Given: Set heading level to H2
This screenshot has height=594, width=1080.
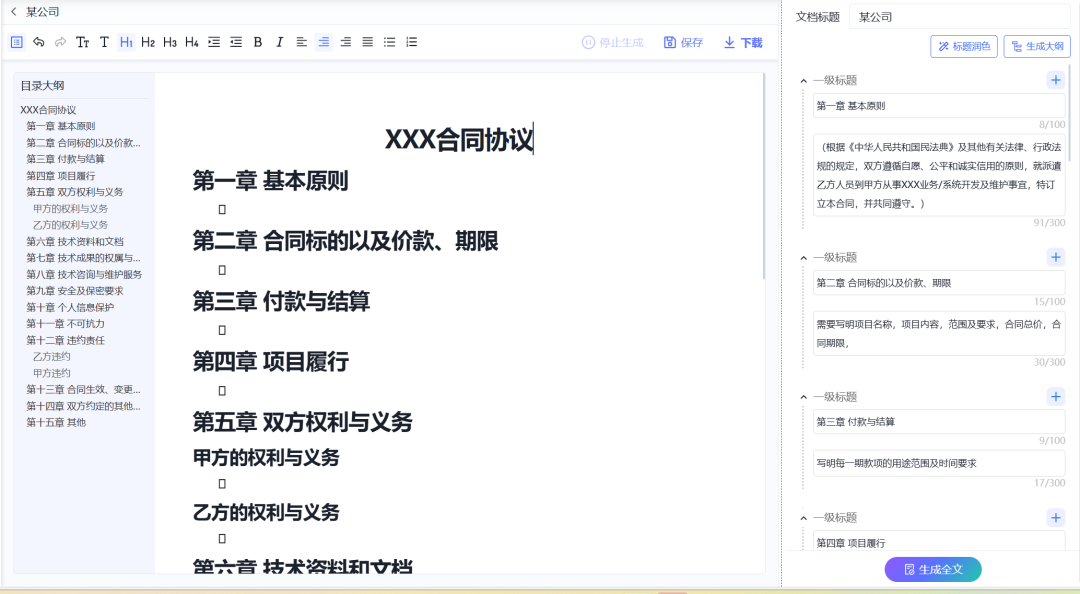Looking at the screenshot, I should coord(148,42).
